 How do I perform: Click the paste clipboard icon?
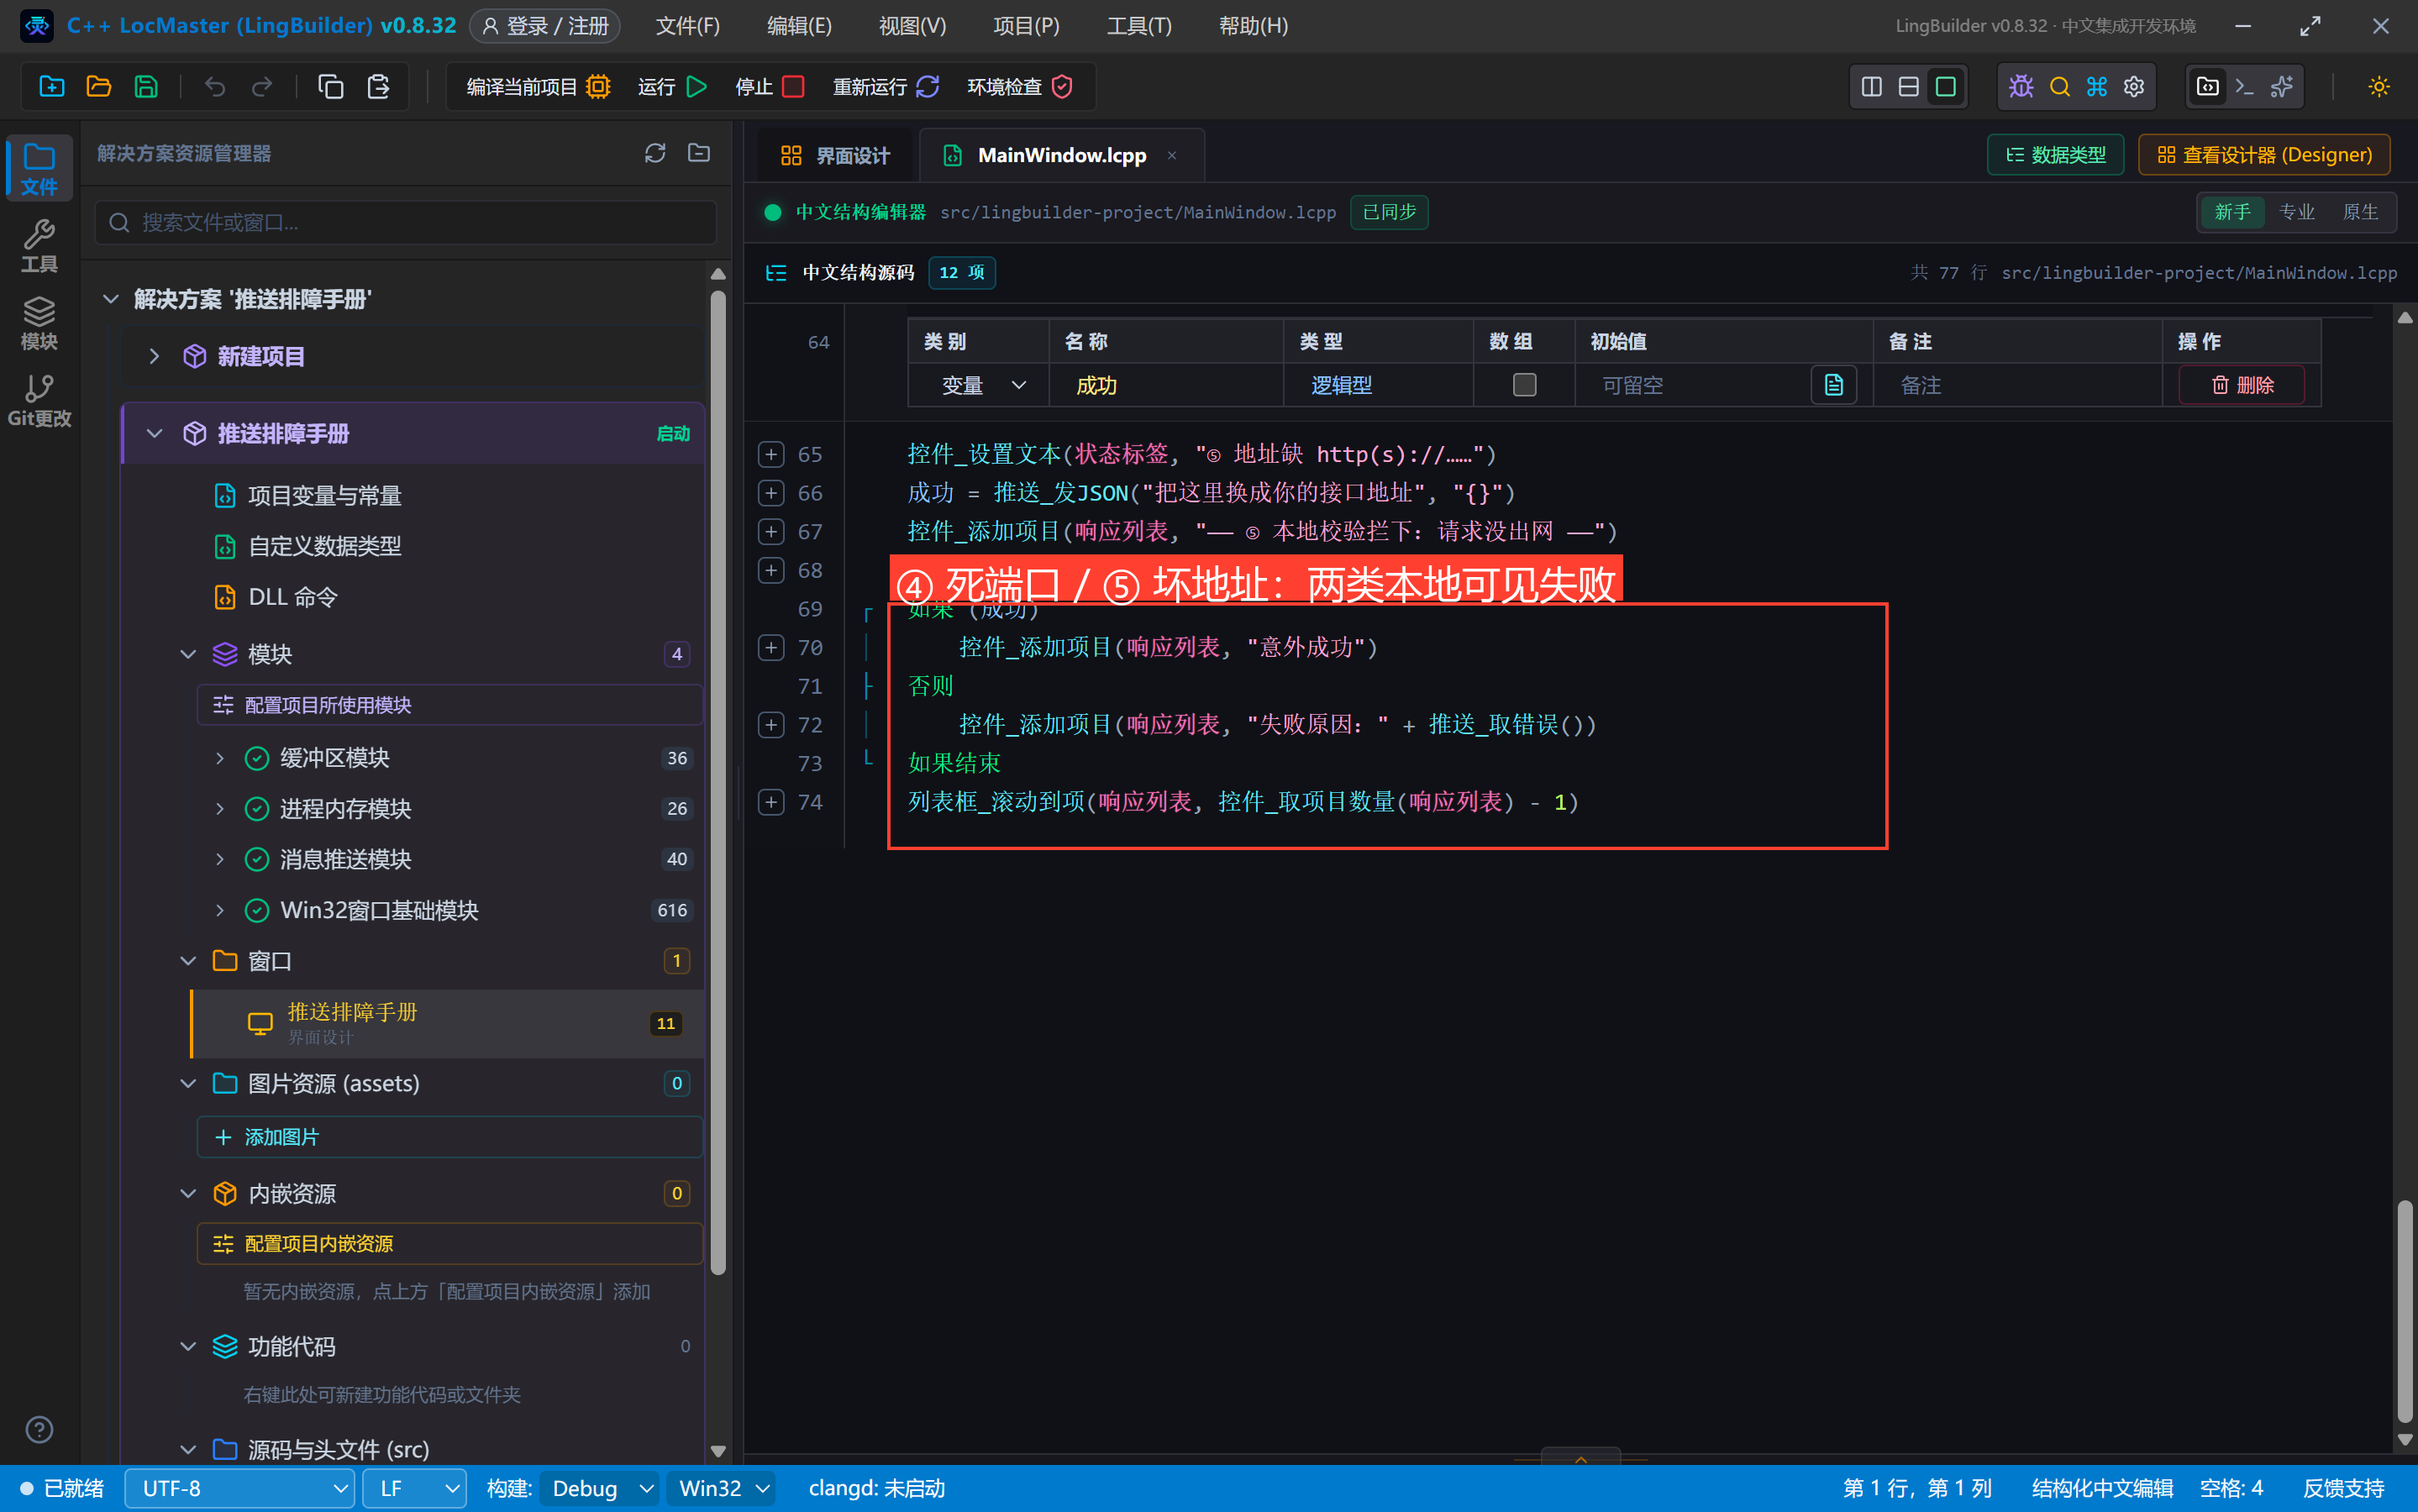pos(378,87)
